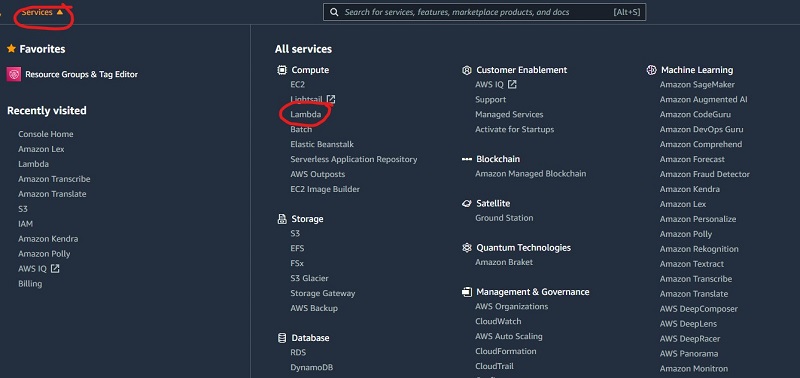Open AWS Organizations
Viewport: 800px width, 378px height.
point(511,307)
